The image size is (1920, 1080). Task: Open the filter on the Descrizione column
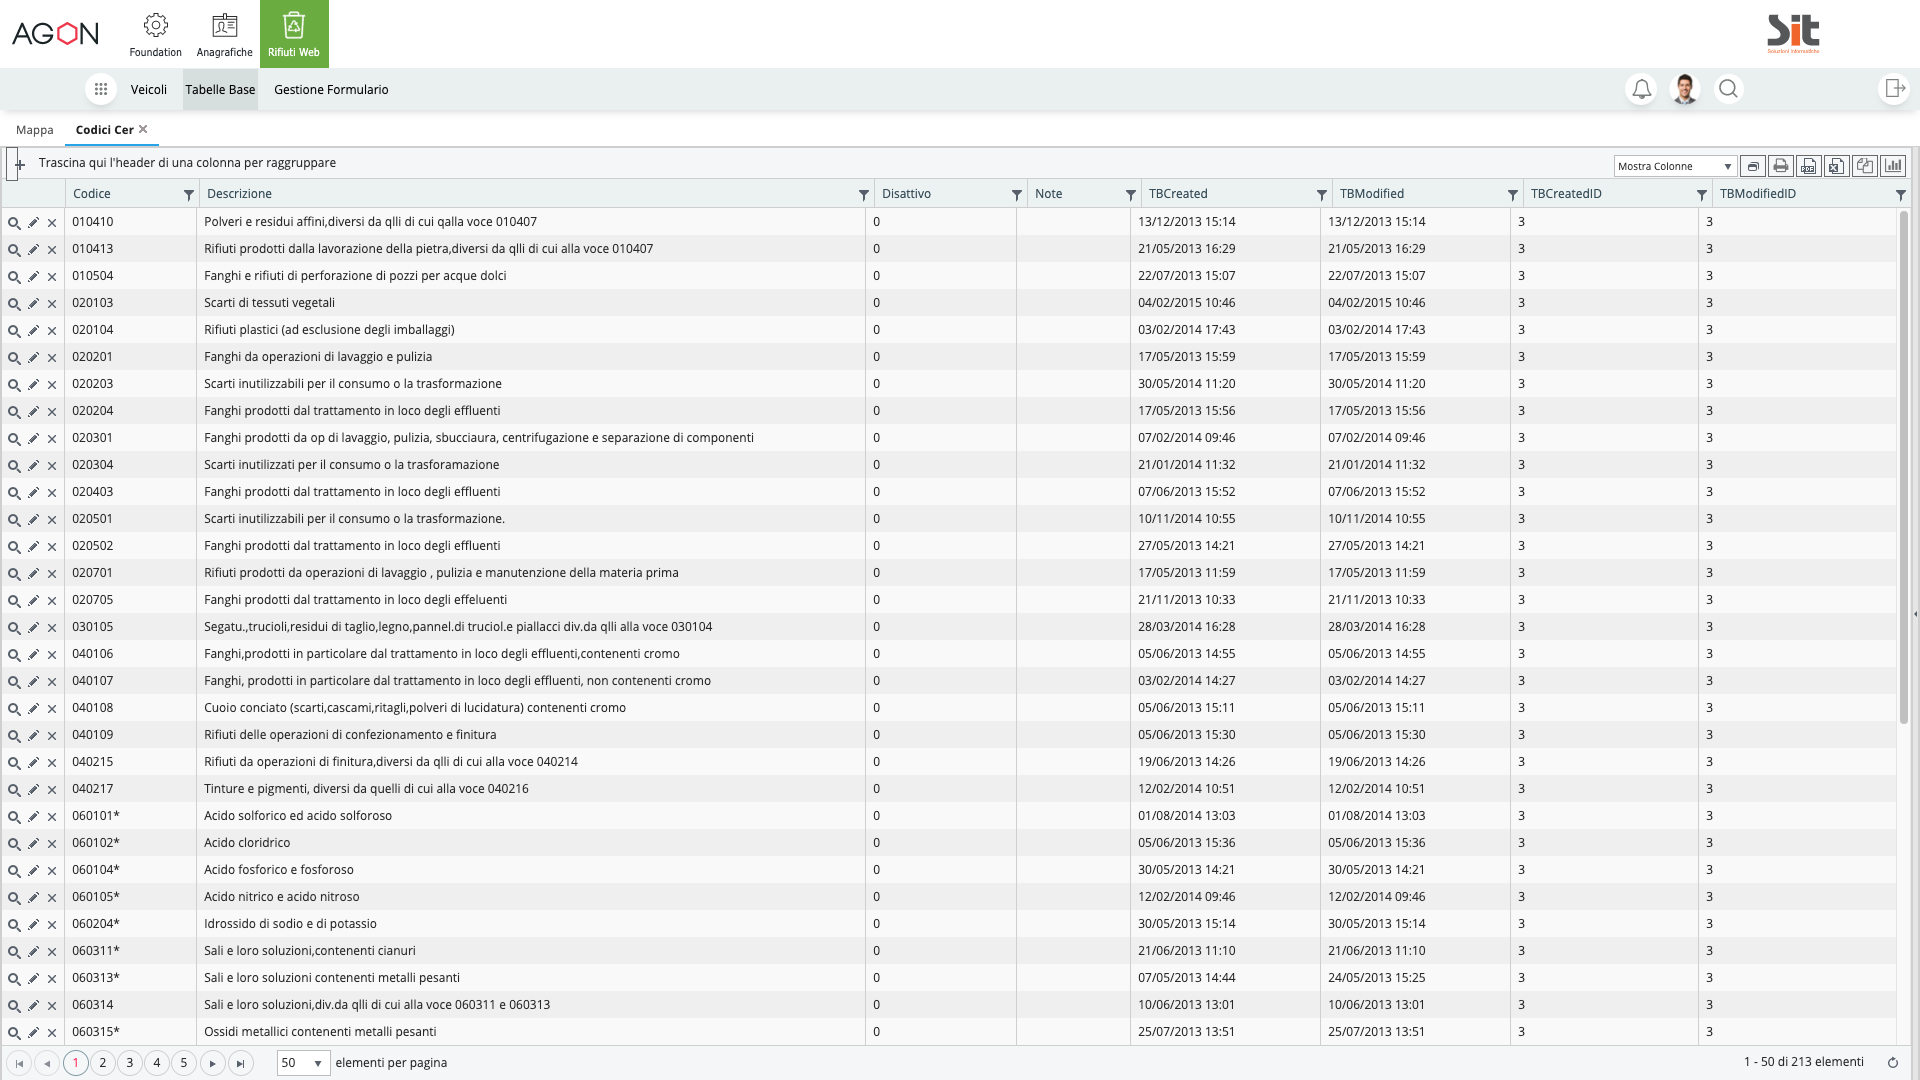click(x=862, y=194)
